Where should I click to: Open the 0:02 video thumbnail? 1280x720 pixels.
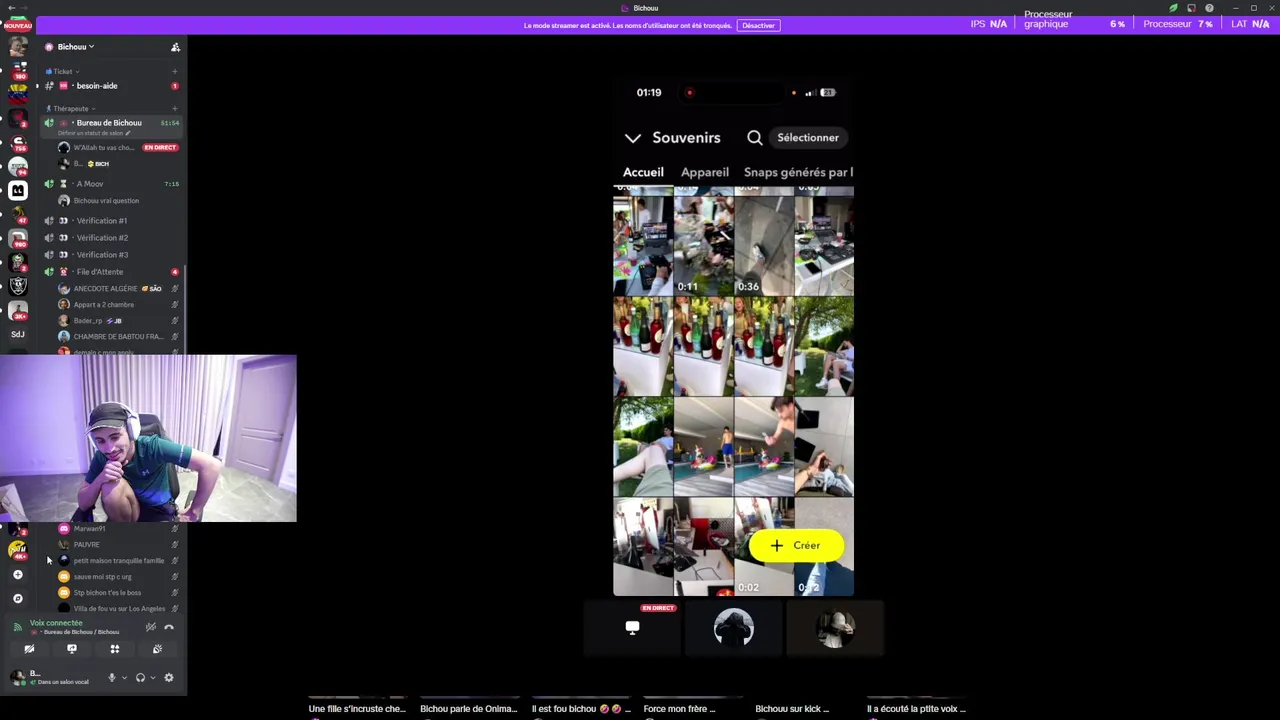[764, 548]
